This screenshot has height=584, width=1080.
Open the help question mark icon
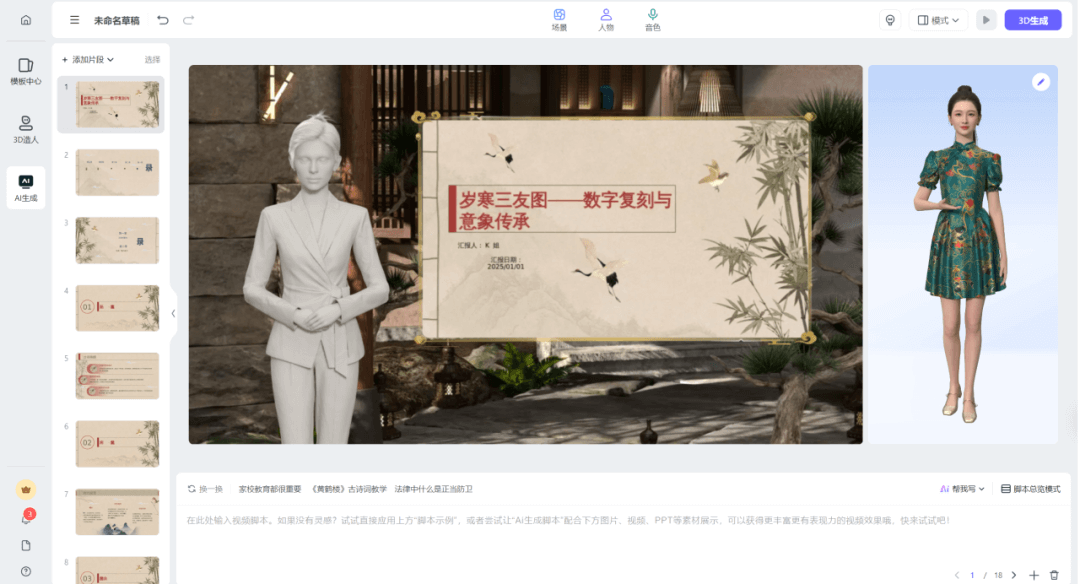(x=25, y=571)
